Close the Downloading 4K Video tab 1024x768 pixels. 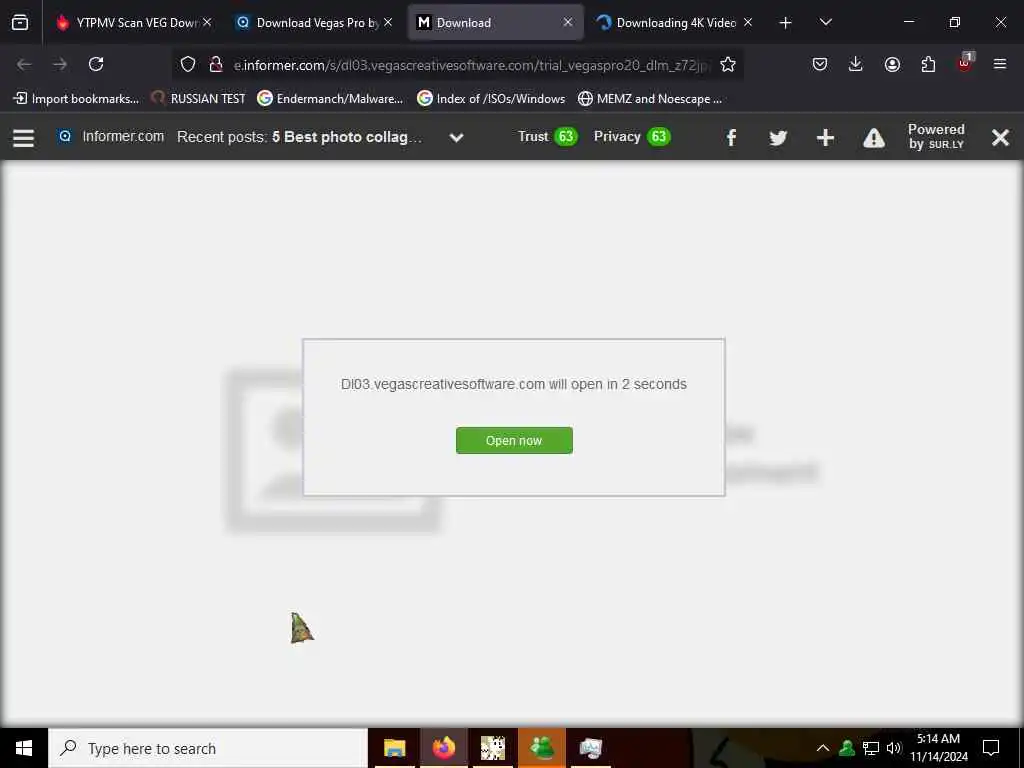click(748, 22)
